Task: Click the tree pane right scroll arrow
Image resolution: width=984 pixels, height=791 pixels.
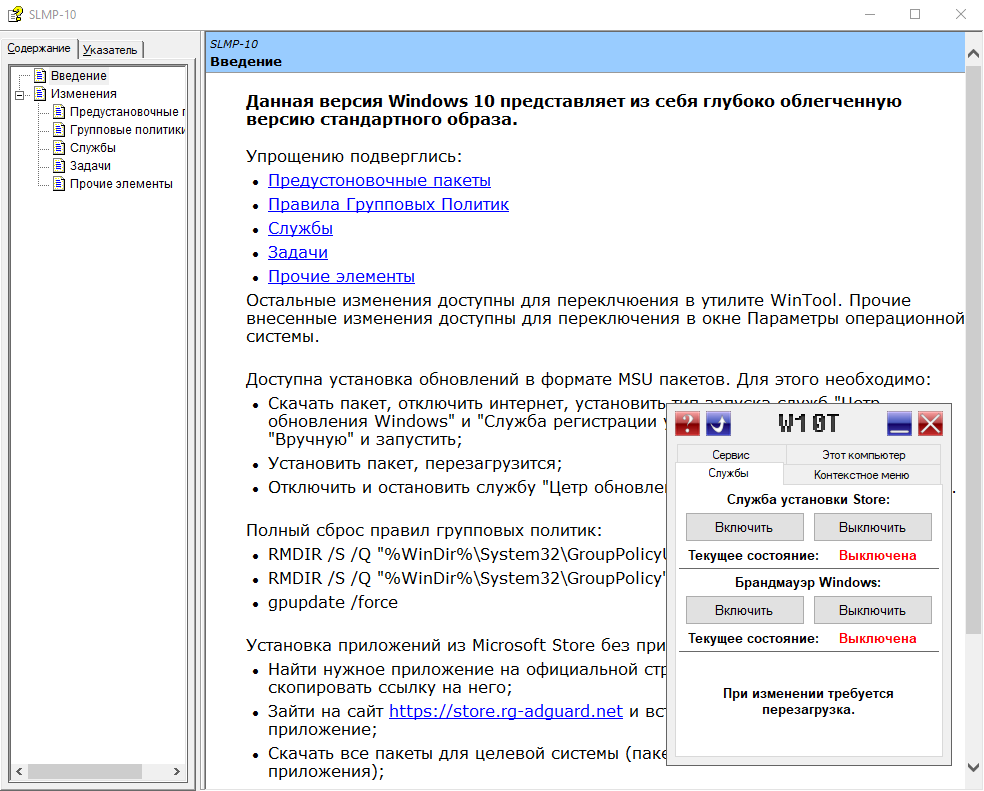Action: point(177,771)
